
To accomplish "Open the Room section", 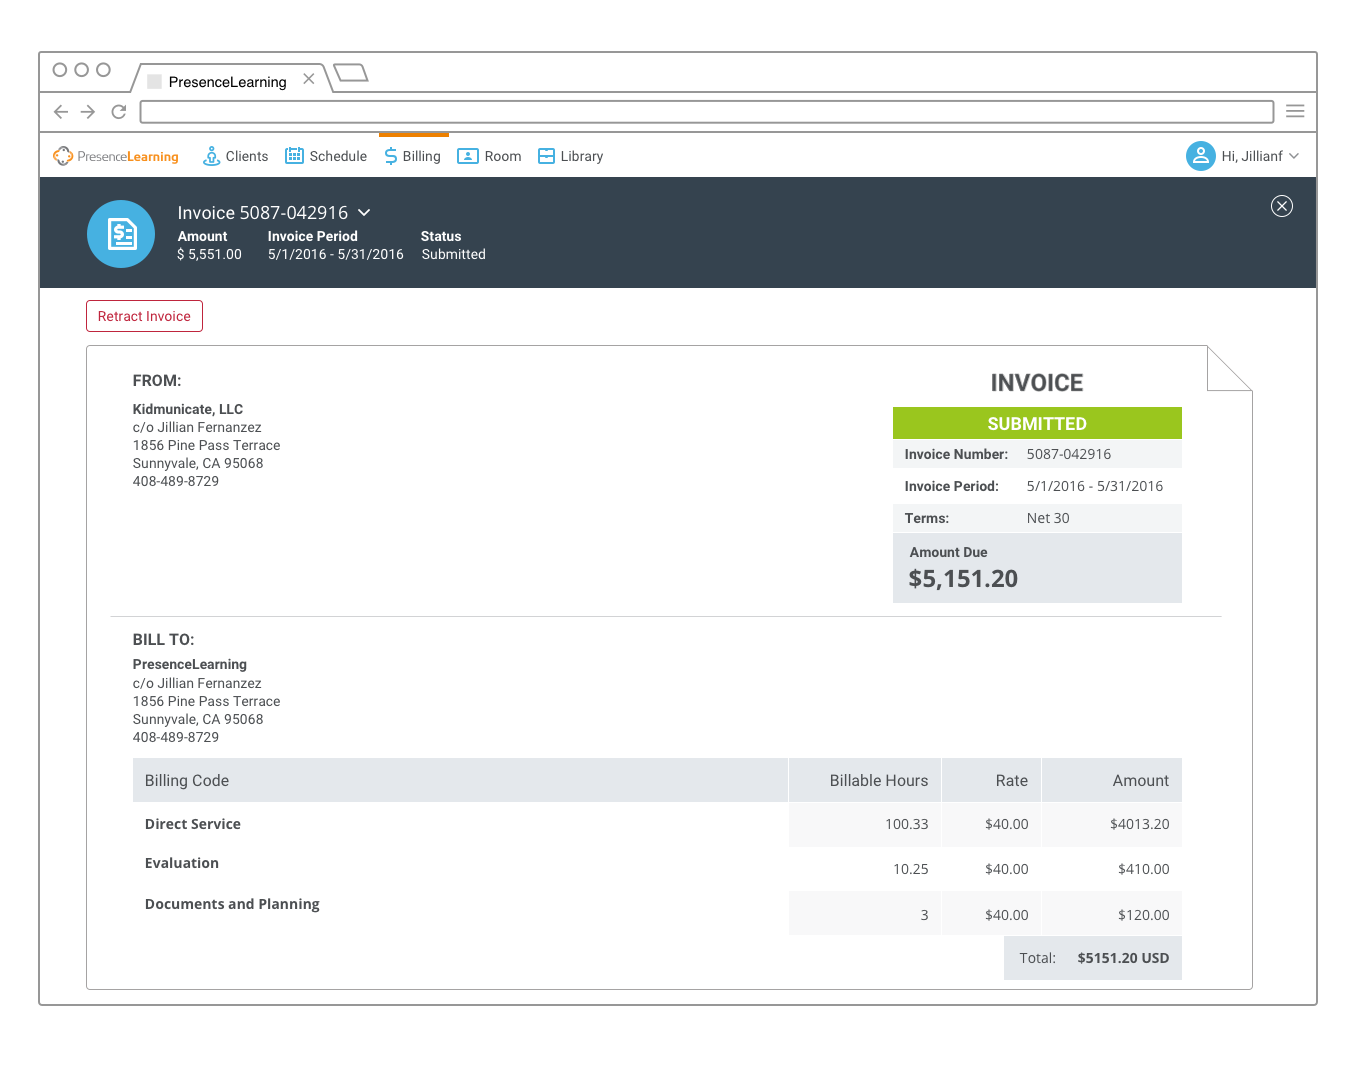I will (x=489, y=156).
